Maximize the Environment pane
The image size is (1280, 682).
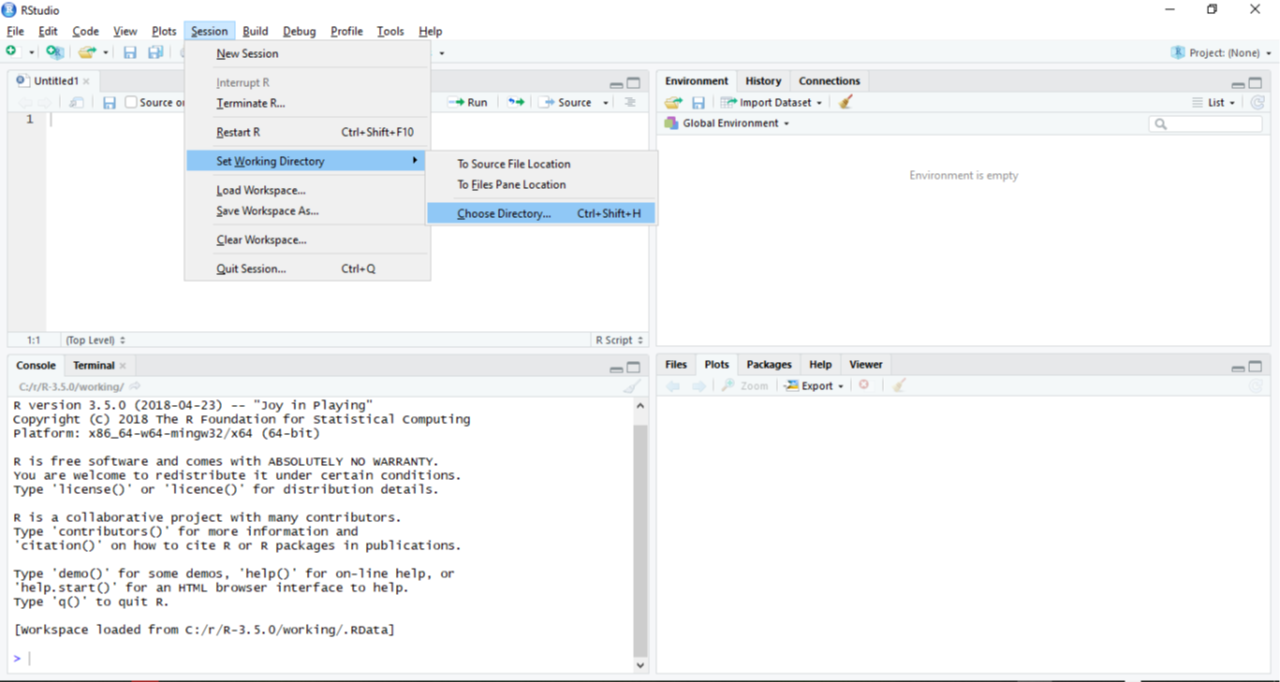tap(1255, 83)
